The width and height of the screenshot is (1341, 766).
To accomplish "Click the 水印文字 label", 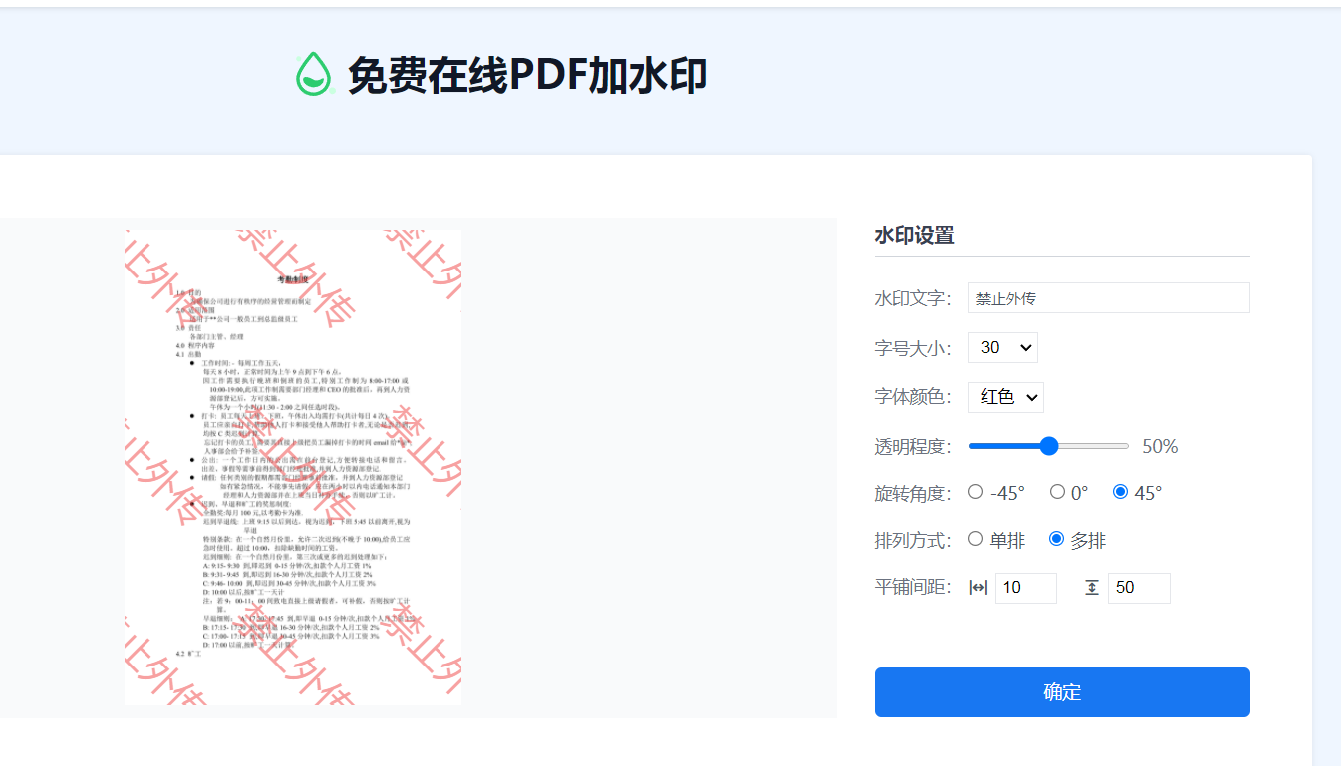I will [913, 298].
